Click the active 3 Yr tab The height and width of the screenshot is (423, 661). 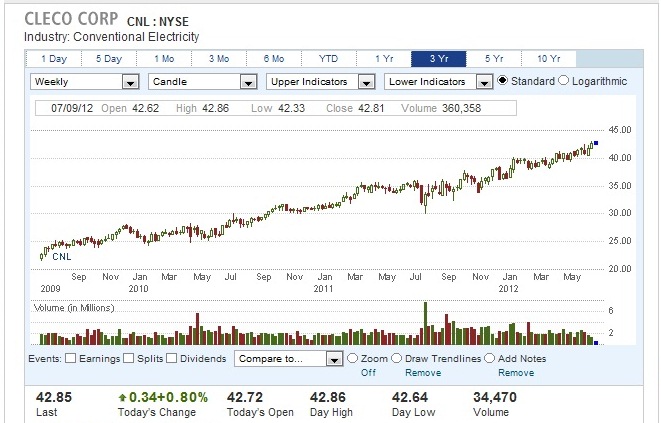point(439,59)
